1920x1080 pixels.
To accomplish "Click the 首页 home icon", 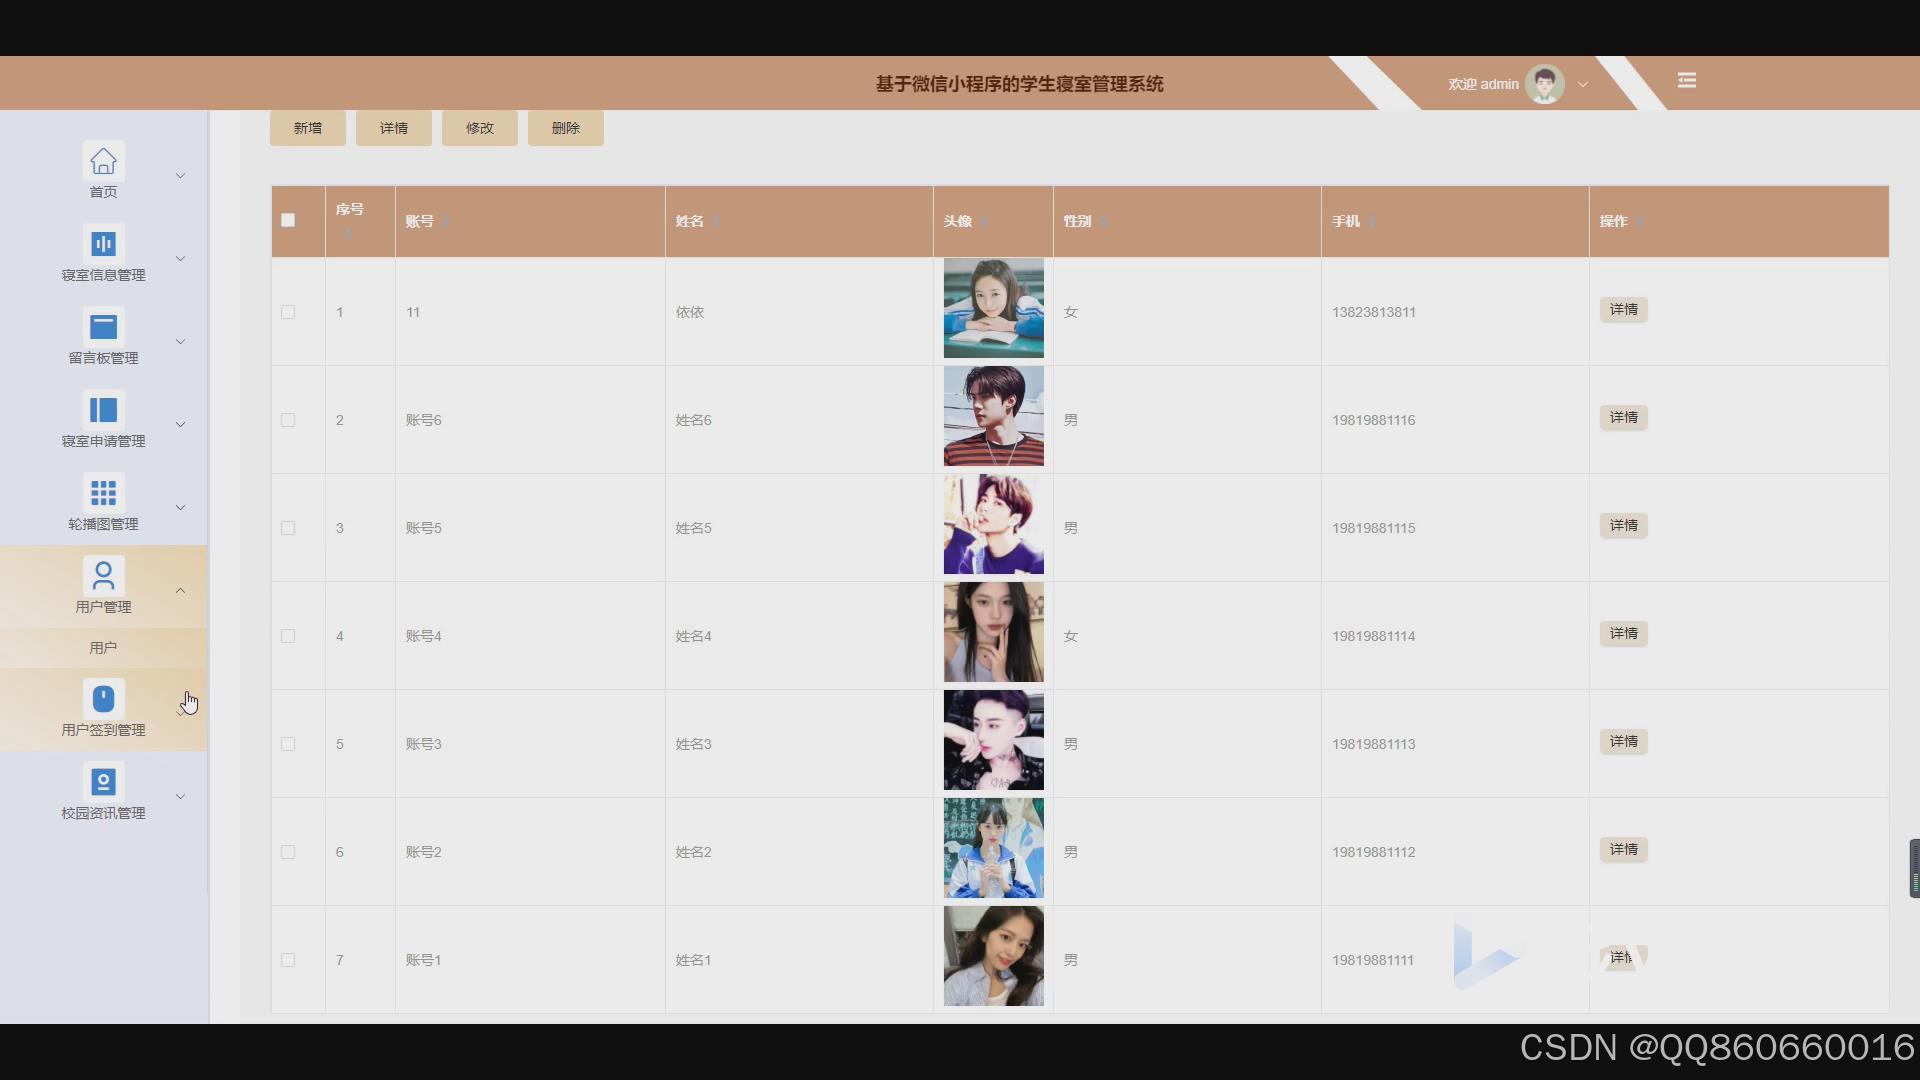I will tap(103, 161).
